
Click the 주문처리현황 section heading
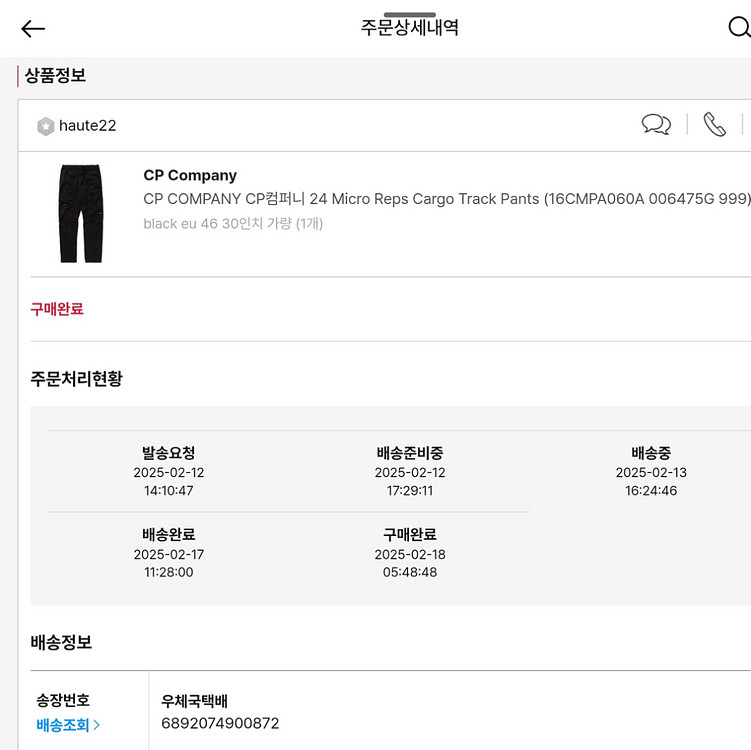coord(77,378)
